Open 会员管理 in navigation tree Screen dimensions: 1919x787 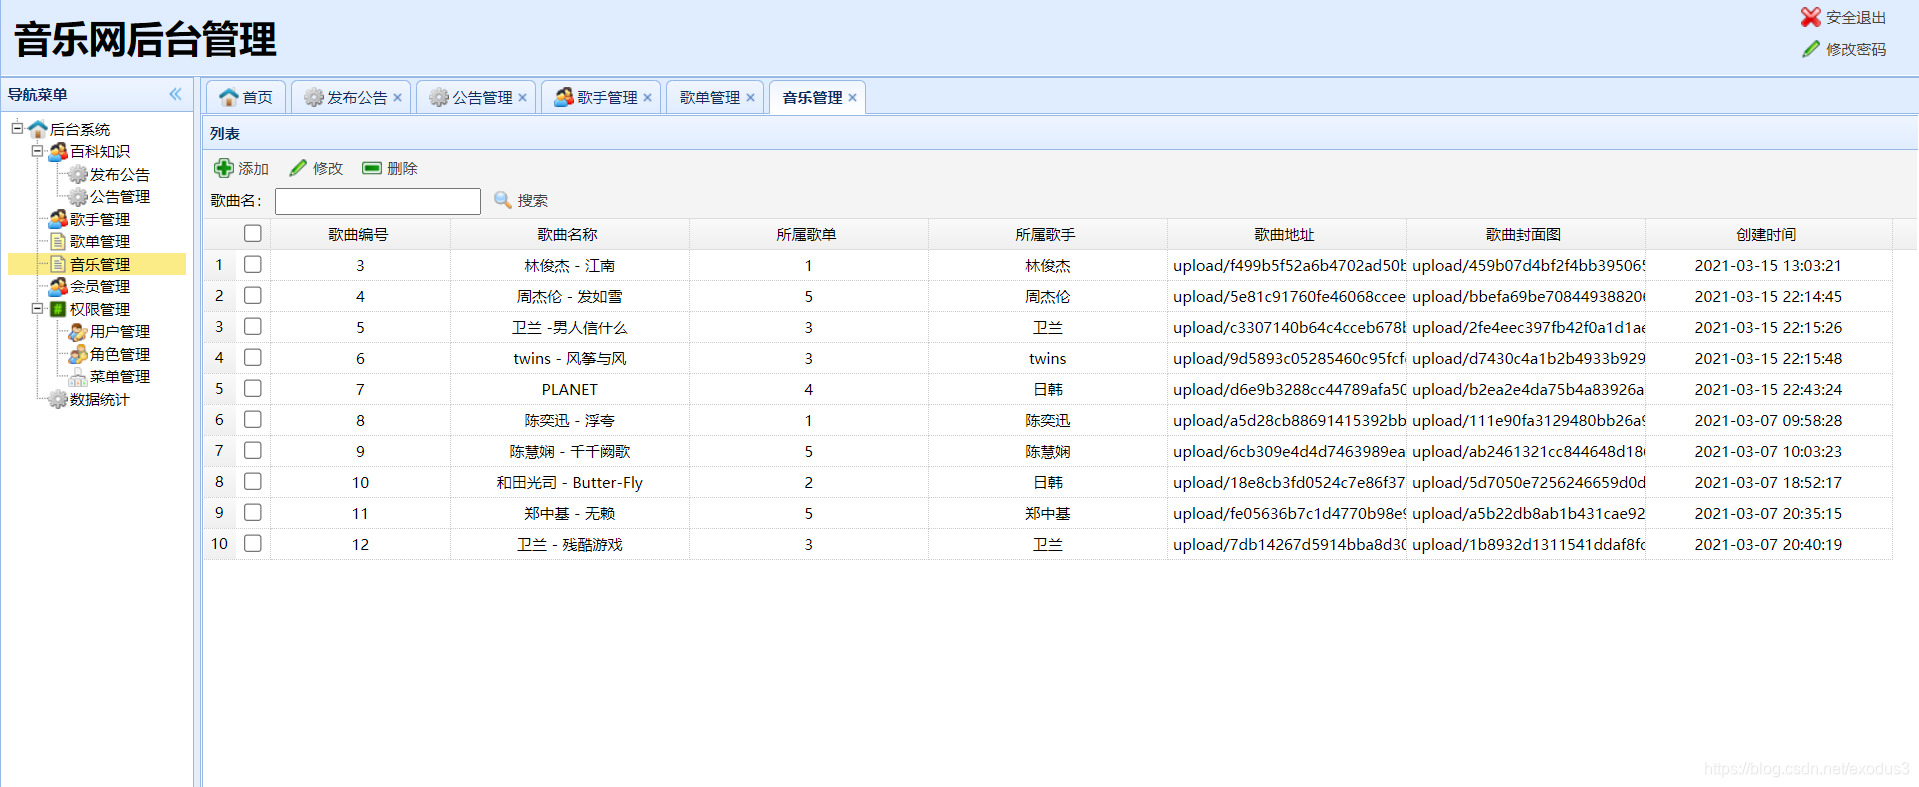pos(100,286)
